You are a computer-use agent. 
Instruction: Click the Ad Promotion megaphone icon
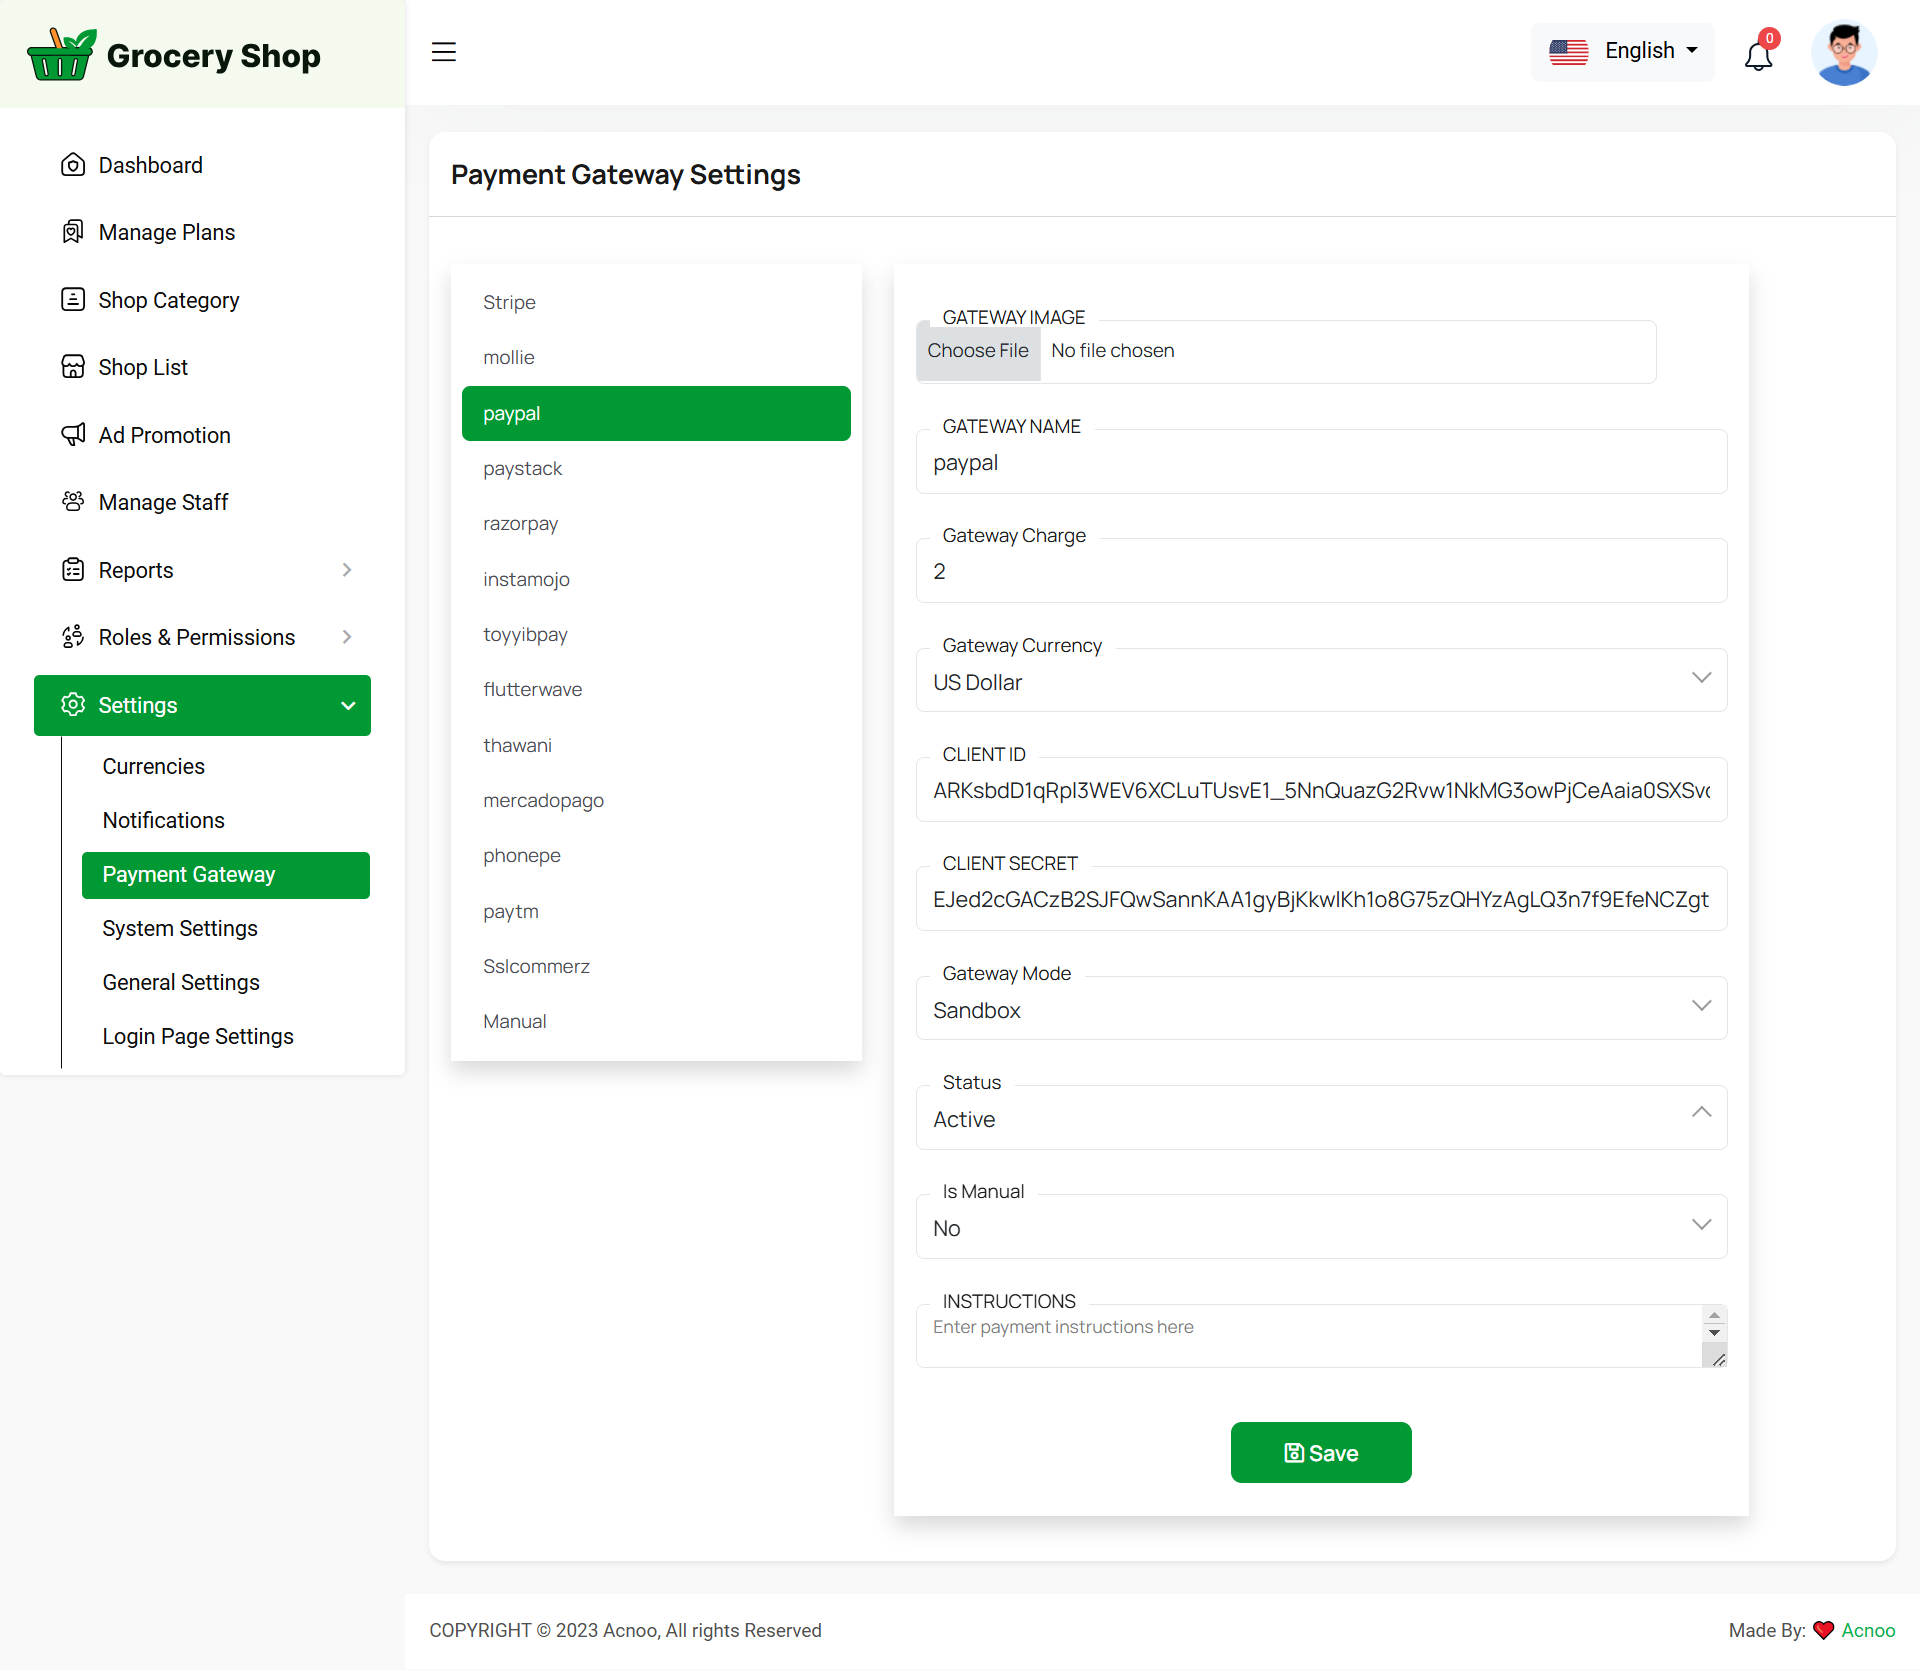(73, 435)
